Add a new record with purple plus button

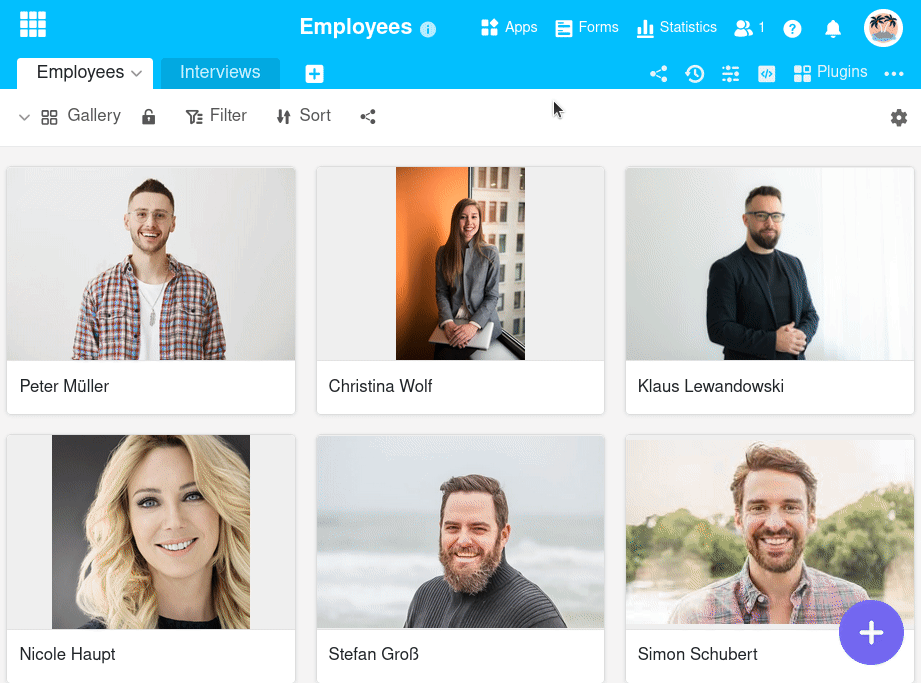tap(871, 632)
